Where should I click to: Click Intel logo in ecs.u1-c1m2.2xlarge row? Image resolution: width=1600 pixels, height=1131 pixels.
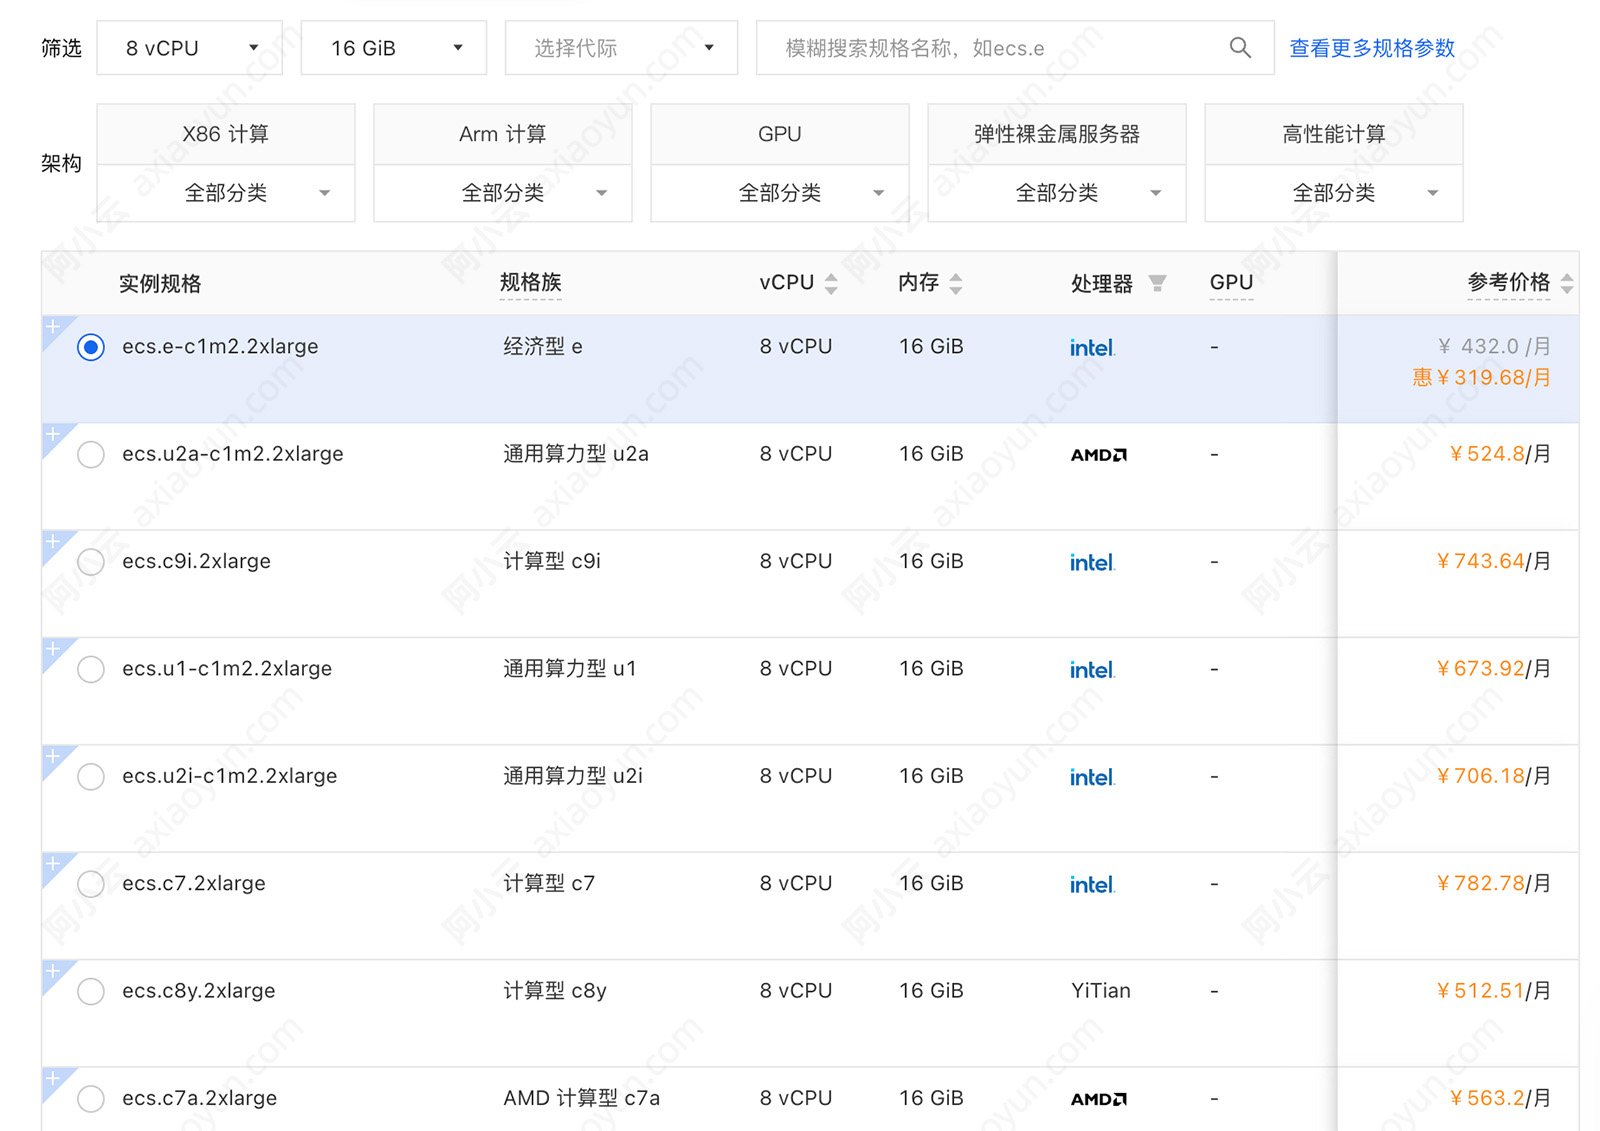point(1092,670)
